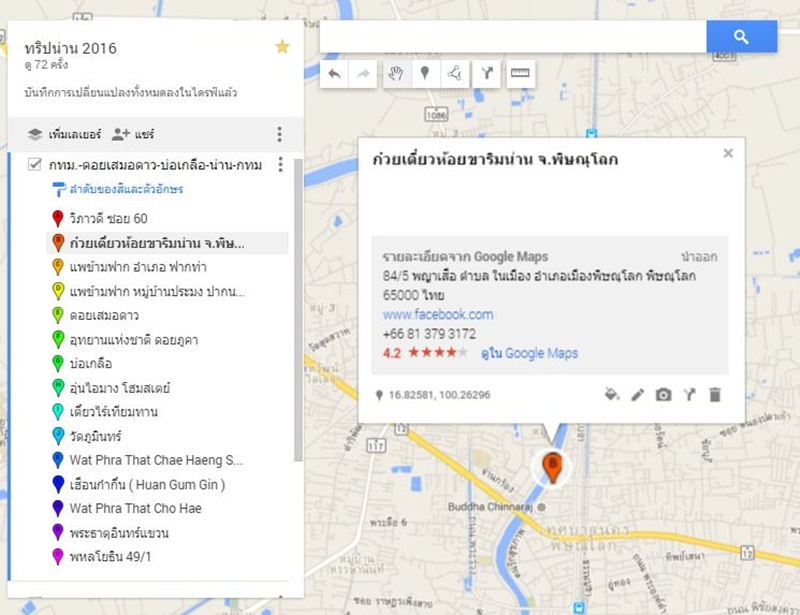Viewport: 800px width, 615px height.
Task: Click red pin icon of วิภาวดี ซอย 60
Action: coord(58,218)
